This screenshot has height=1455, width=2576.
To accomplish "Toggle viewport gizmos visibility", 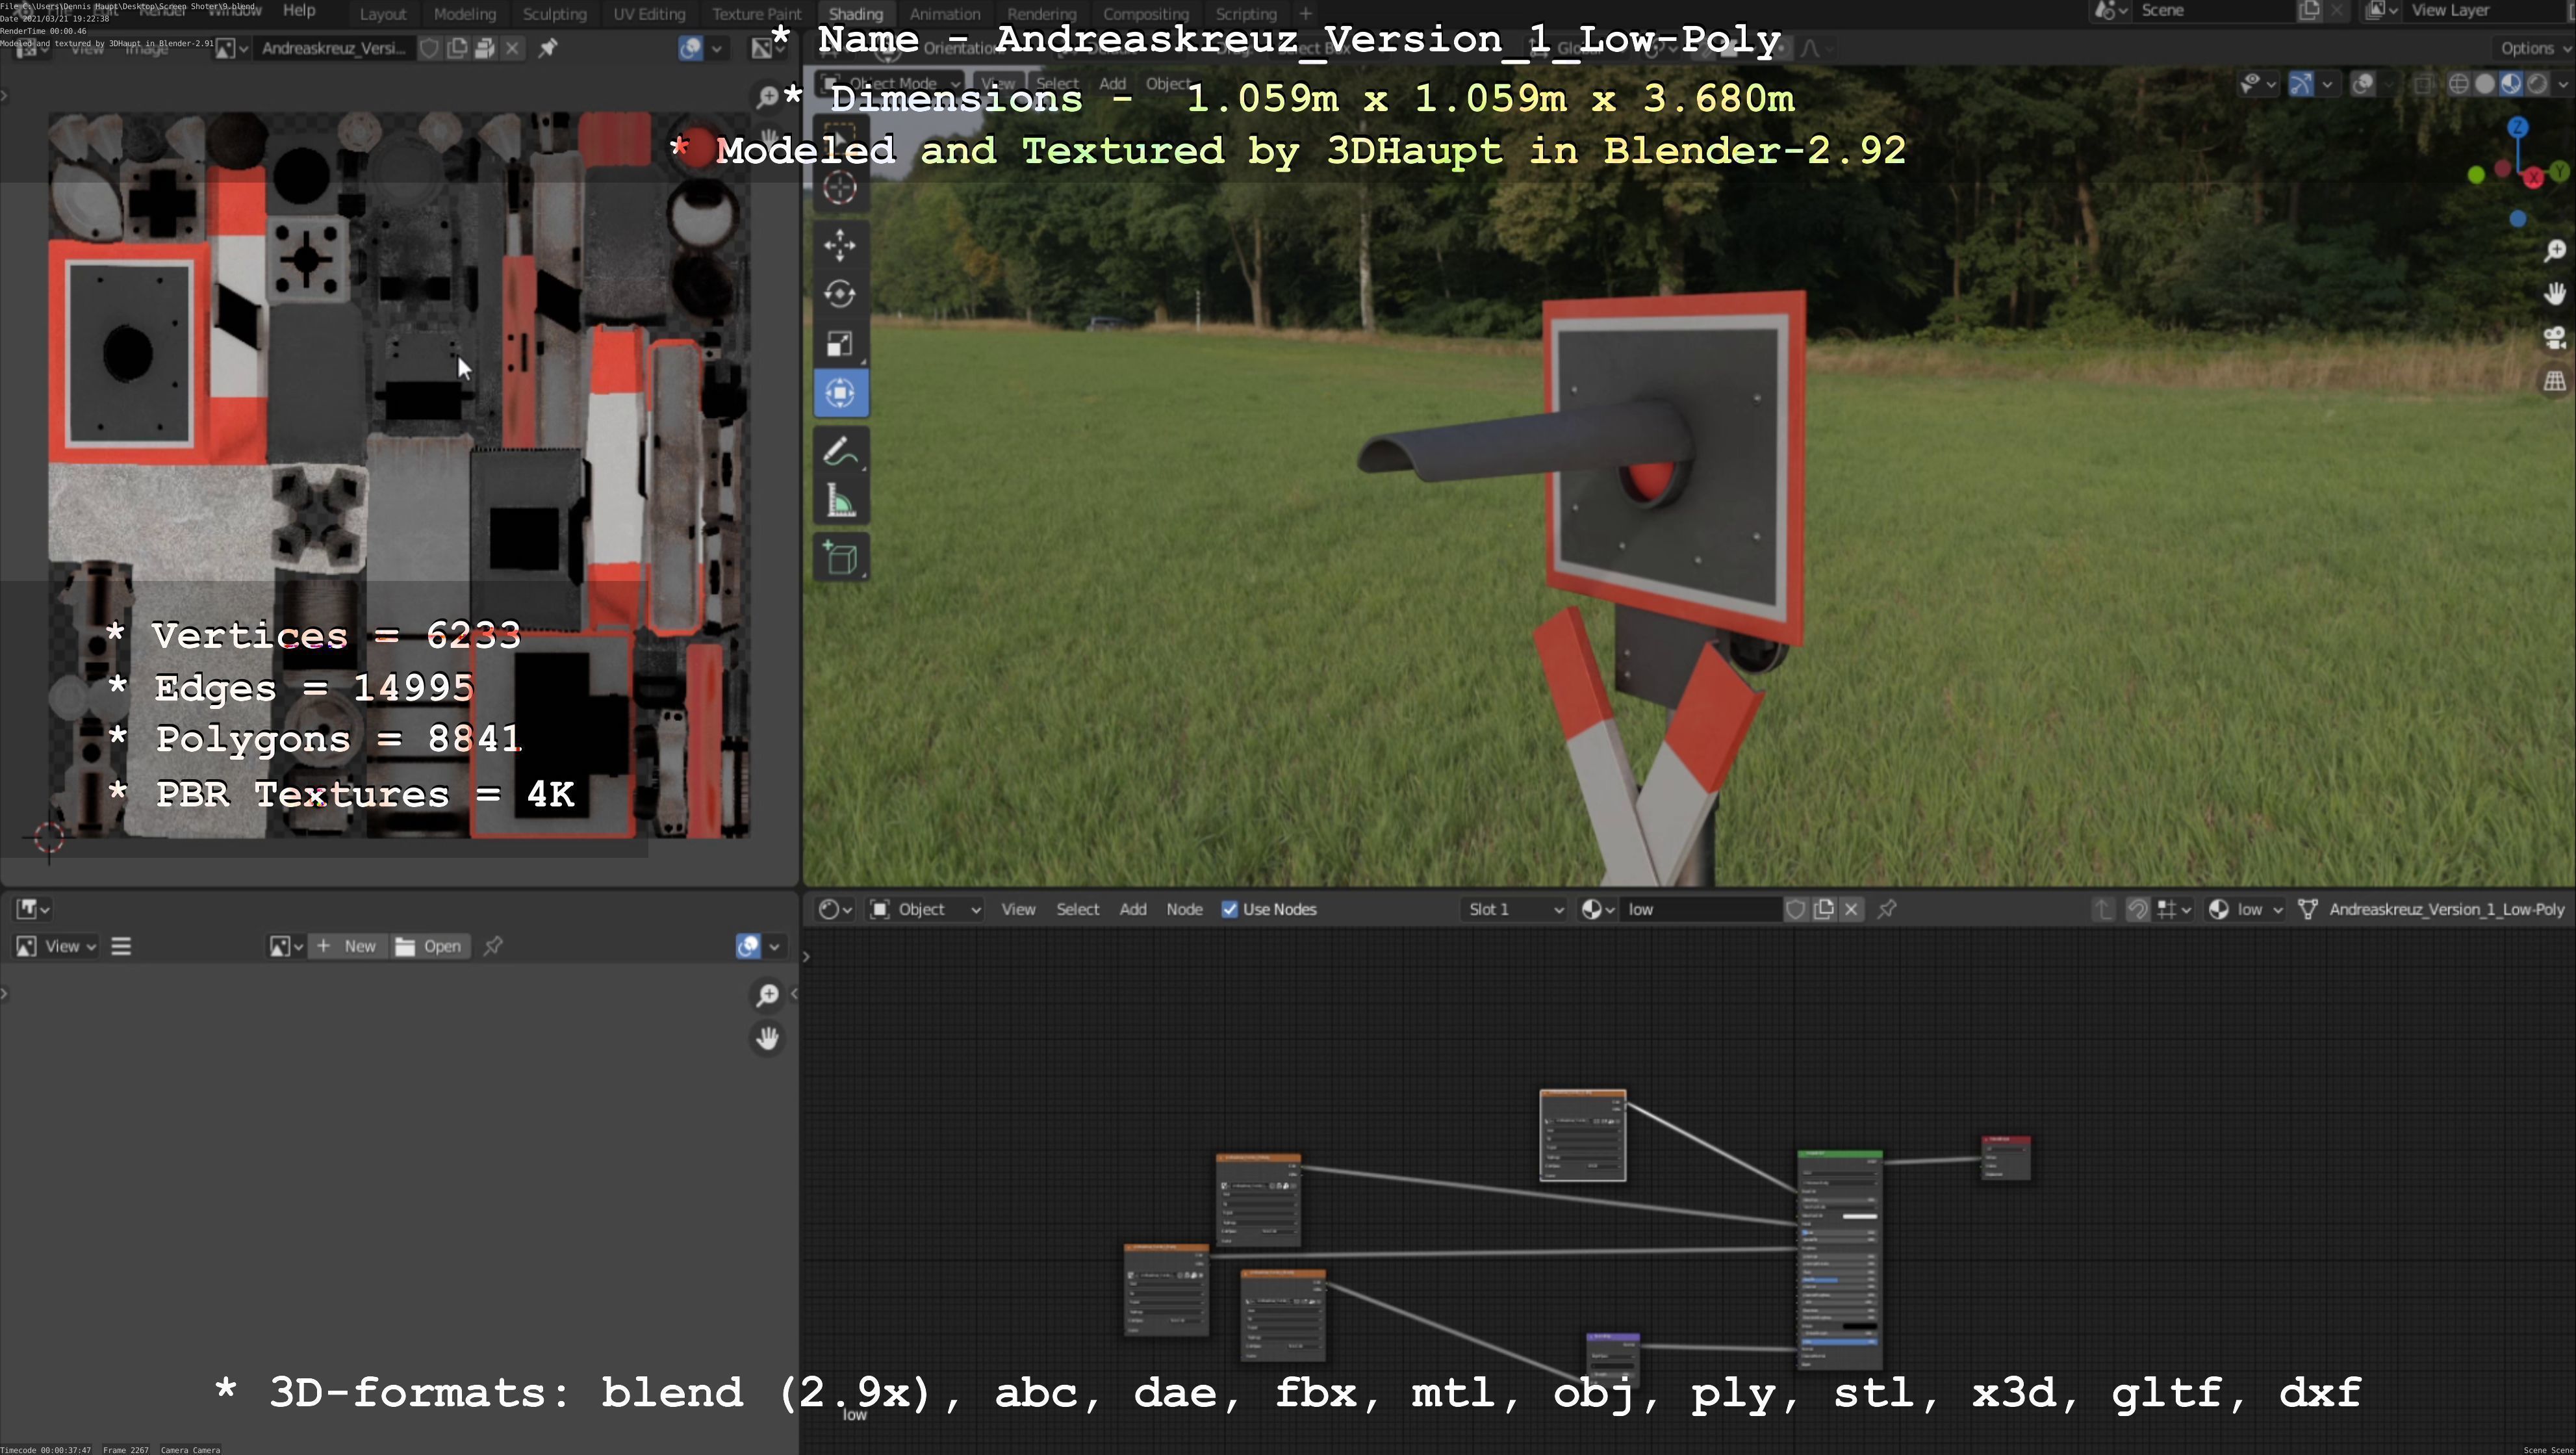I will pyautogui.click(x=2300, y=84).
